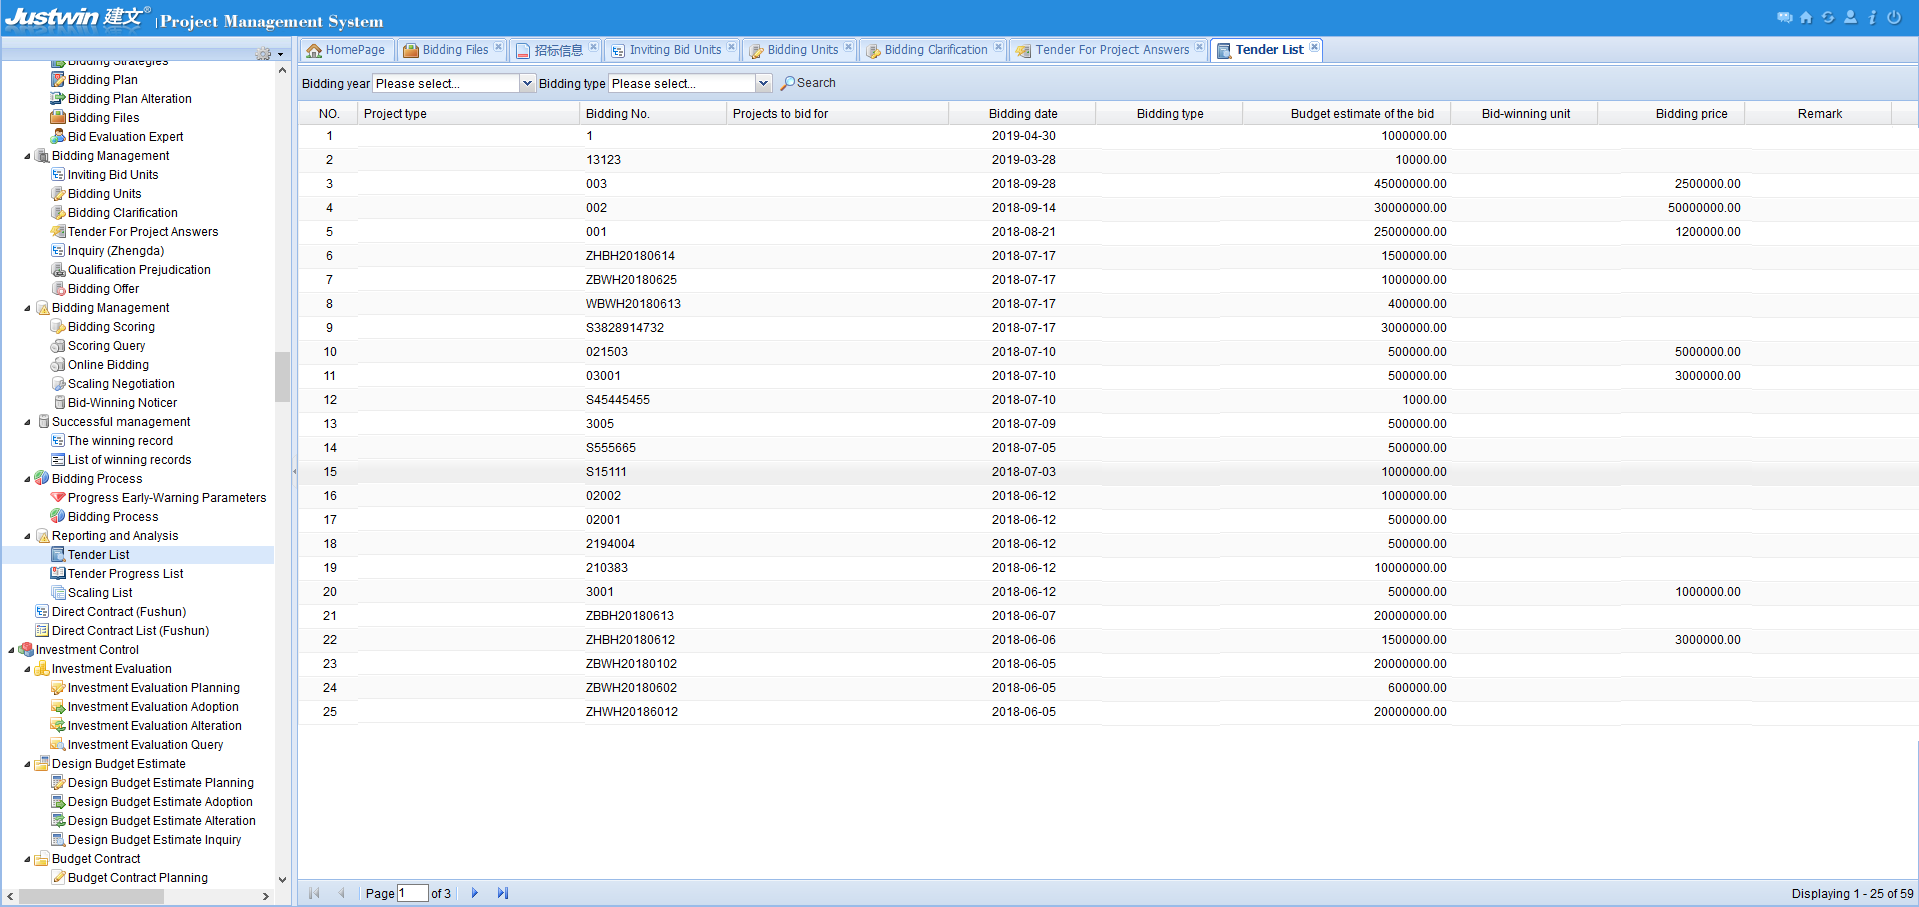Close the Tender List tab
1919x907 pixels.
click(1314, 47)
